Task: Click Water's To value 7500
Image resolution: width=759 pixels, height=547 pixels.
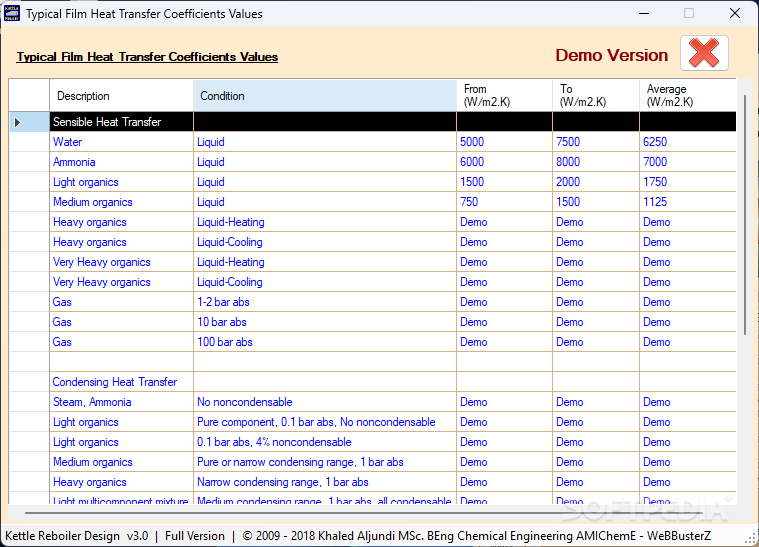Action: pos(596,142)
